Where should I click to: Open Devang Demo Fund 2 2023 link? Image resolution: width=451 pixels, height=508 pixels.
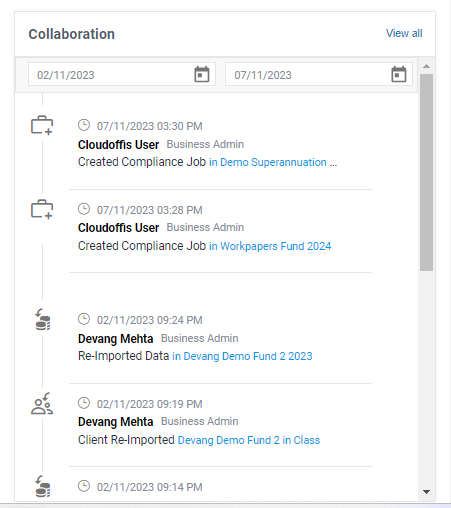coord(242,356)
